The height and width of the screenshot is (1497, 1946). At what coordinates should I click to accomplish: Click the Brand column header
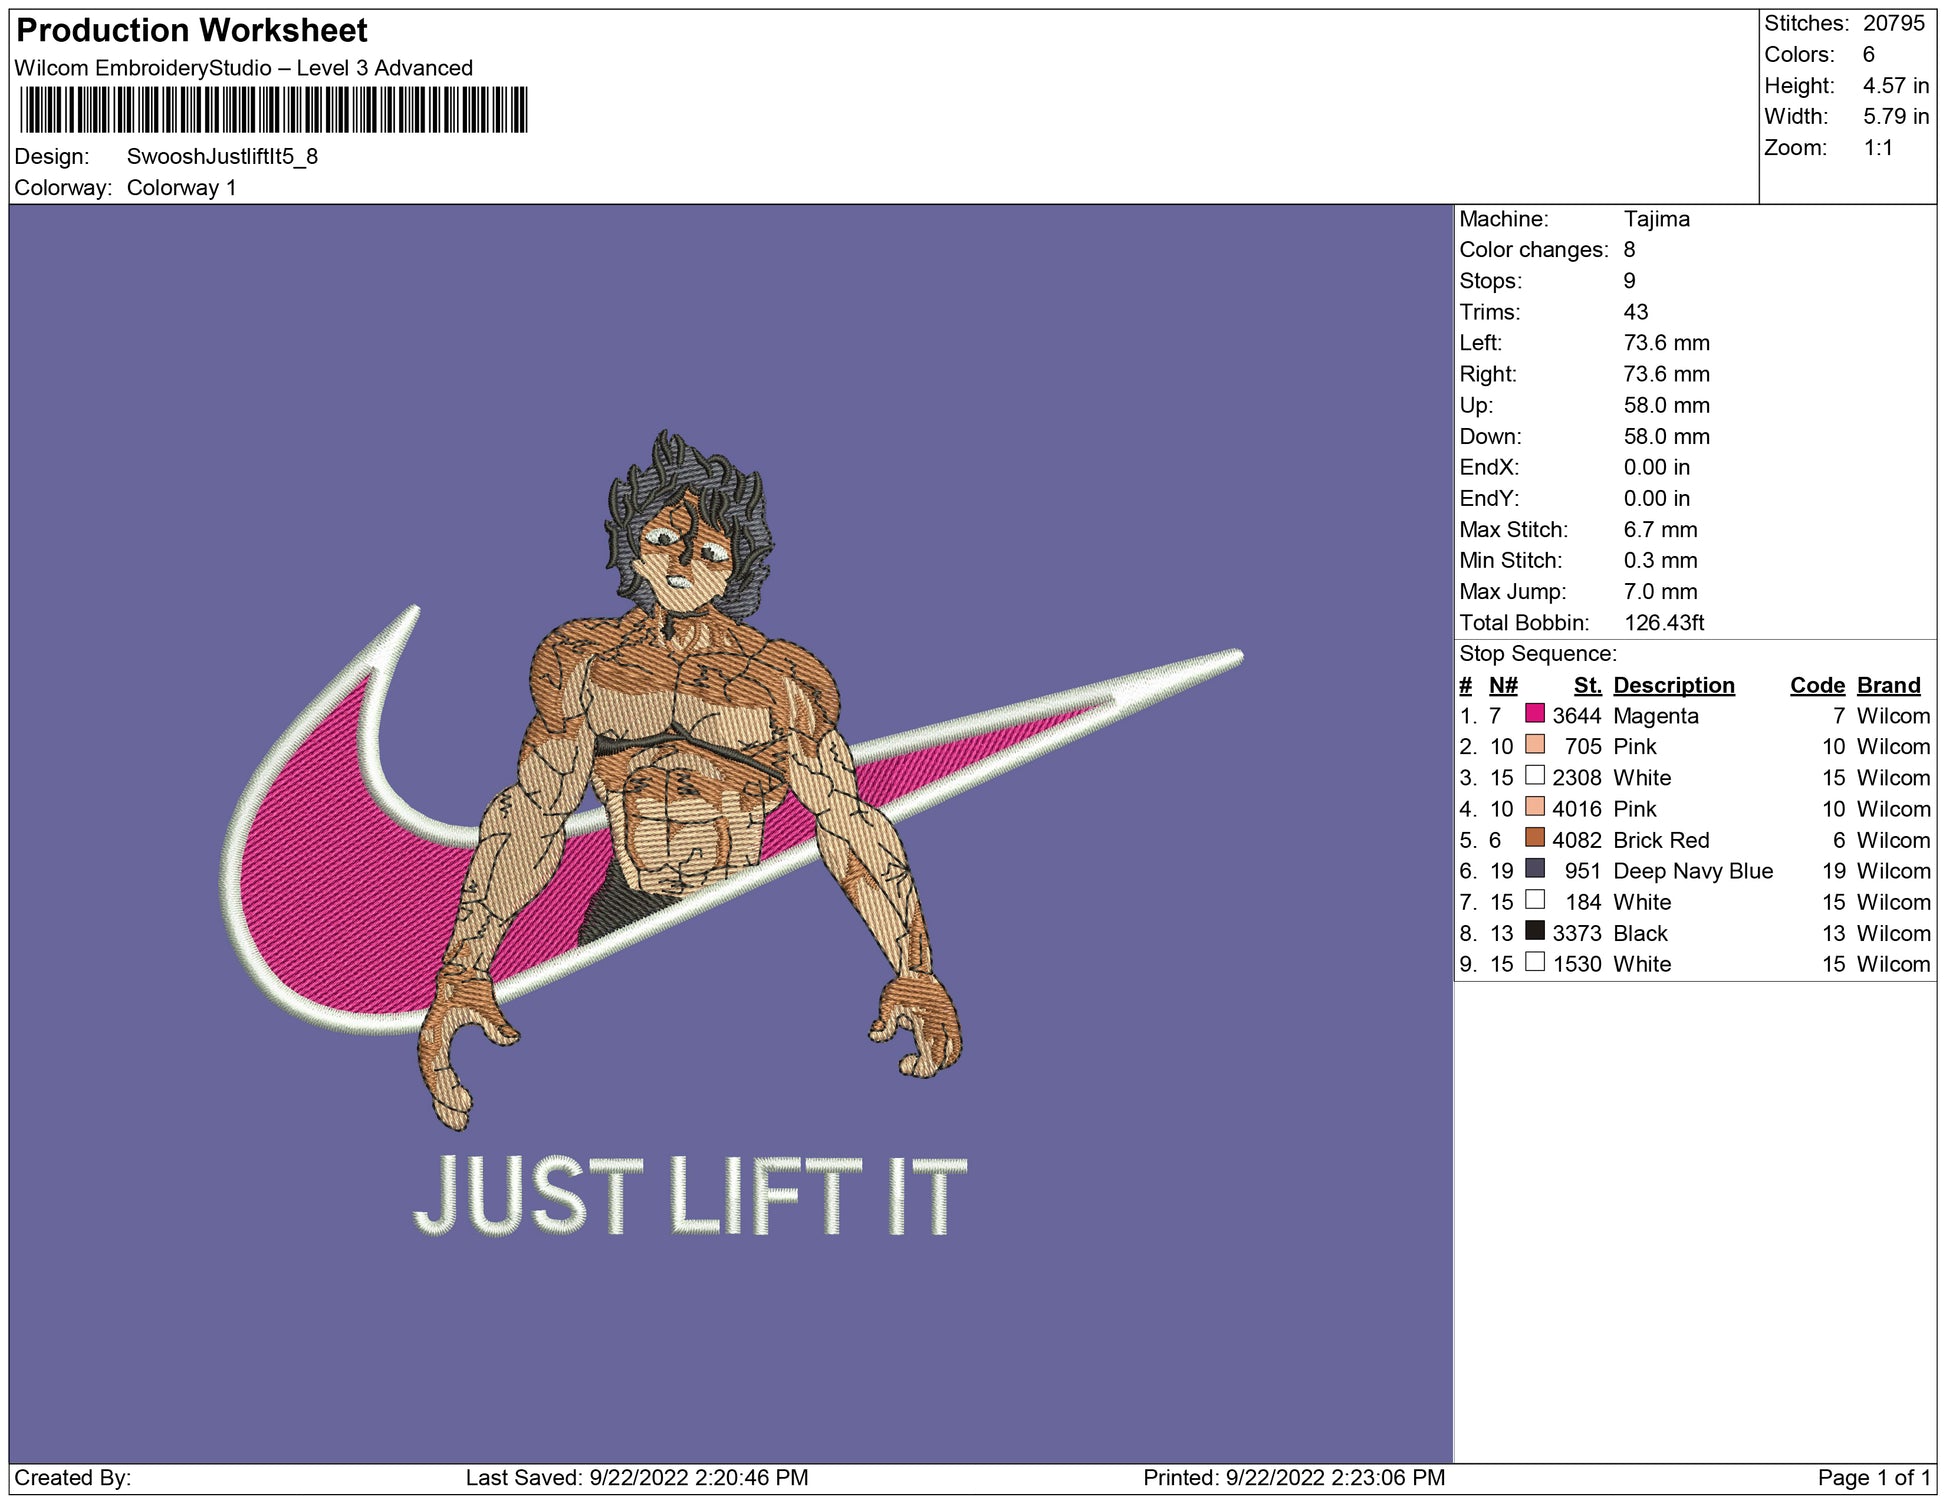(1888, 685)
